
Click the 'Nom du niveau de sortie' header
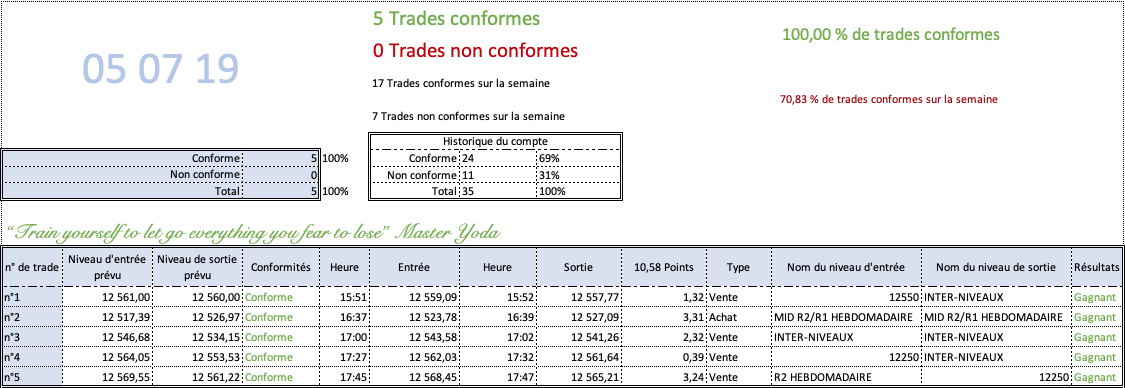tap(995, 267)
